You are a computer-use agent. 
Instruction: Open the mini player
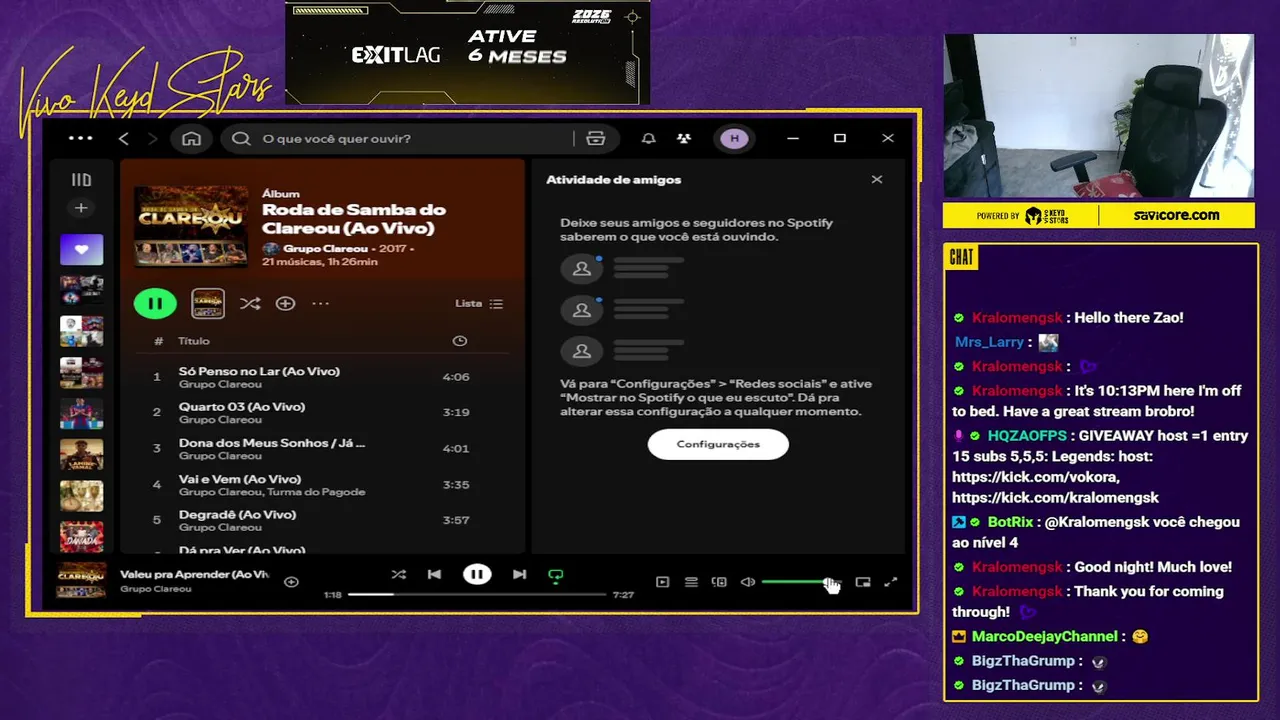click(x=863, y=582)
